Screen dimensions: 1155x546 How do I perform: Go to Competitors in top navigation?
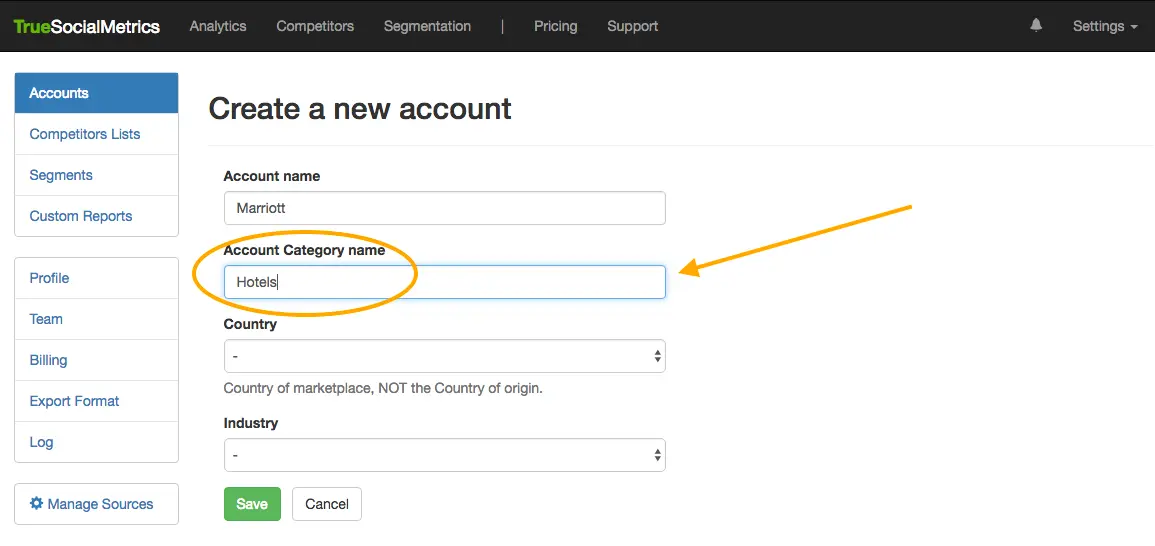pyautogui.click(x=315, y=26)
